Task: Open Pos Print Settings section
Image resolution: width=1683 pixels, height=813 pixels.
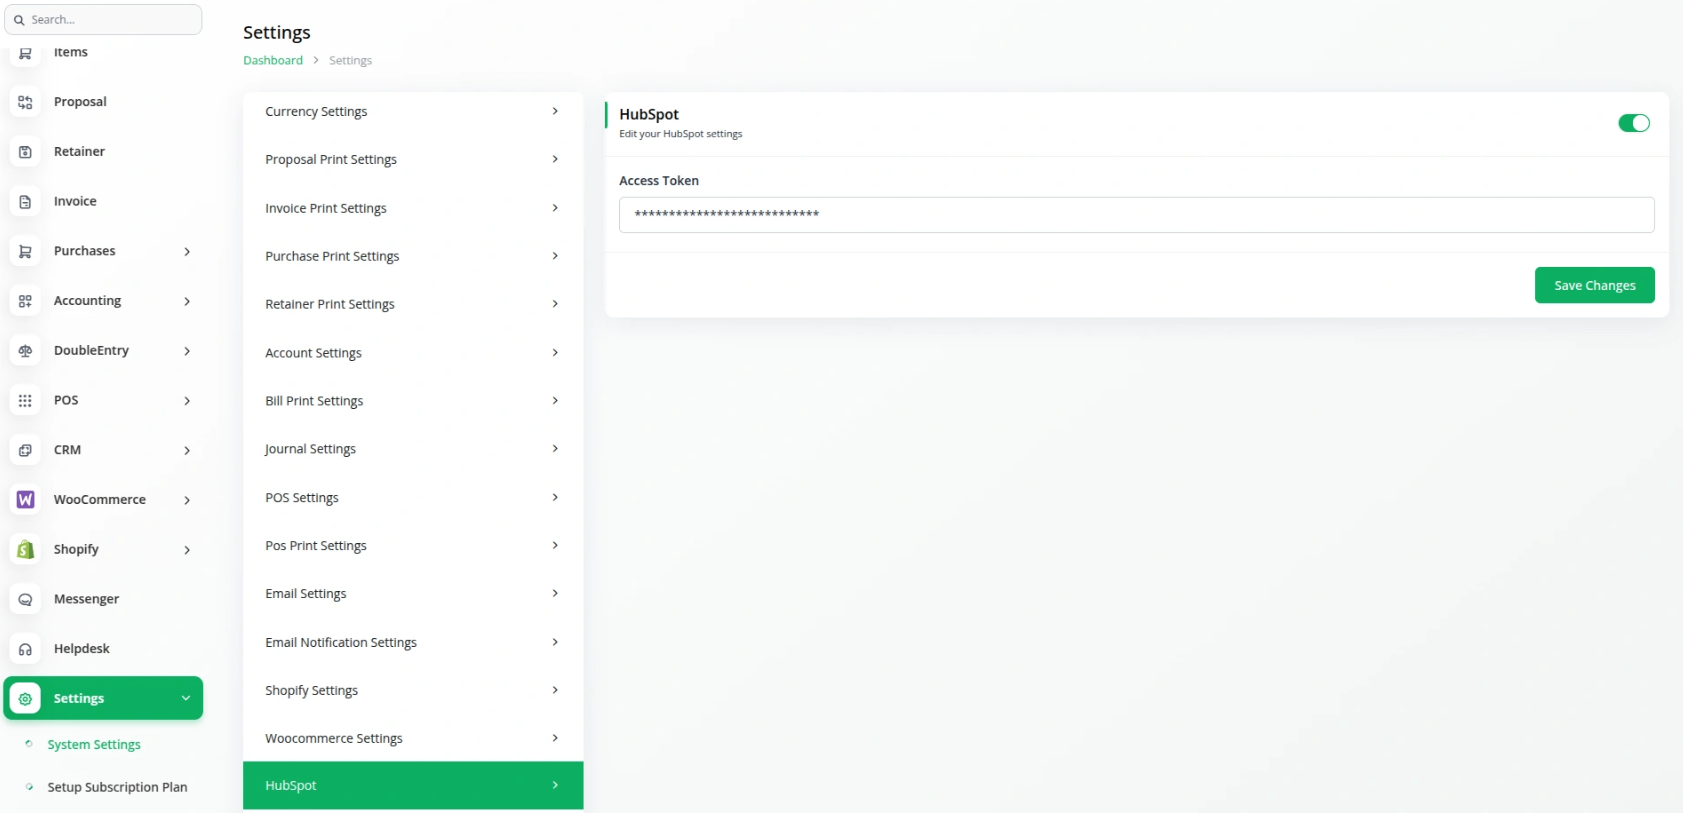Action: coord(413,545)
